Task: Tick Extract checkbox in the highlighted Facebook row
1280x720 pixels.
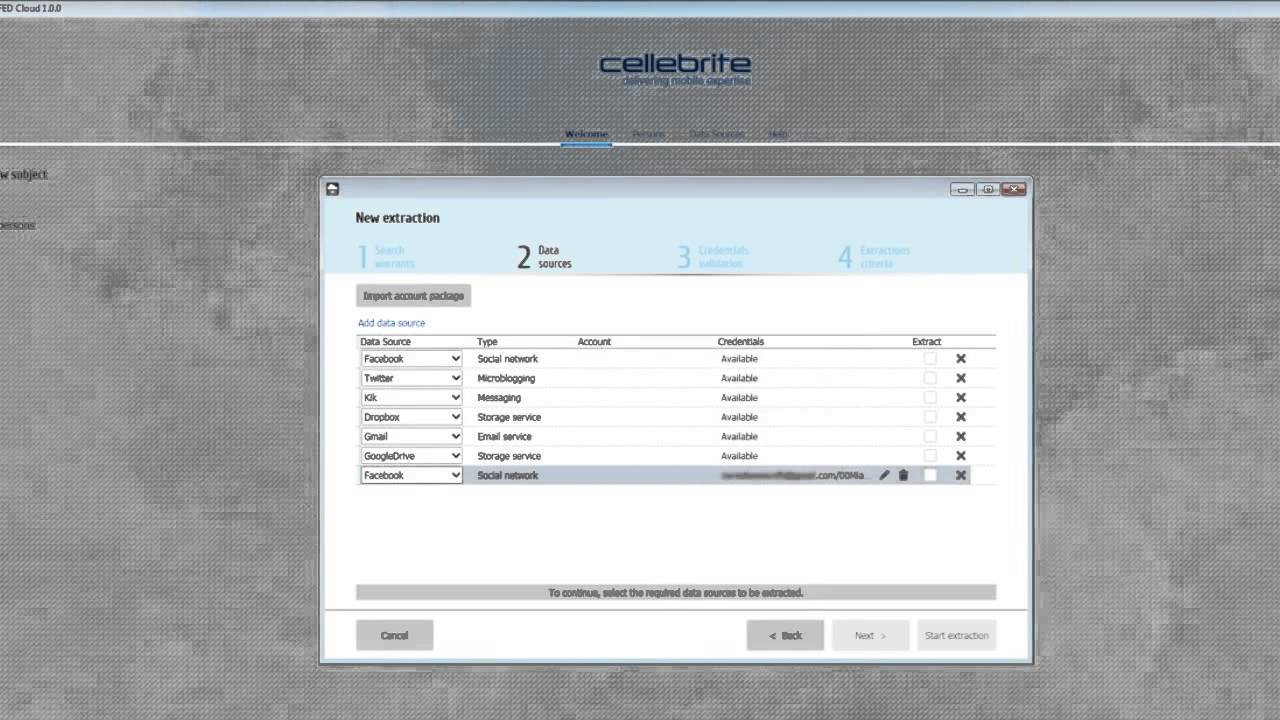Action: click(930, 475)
